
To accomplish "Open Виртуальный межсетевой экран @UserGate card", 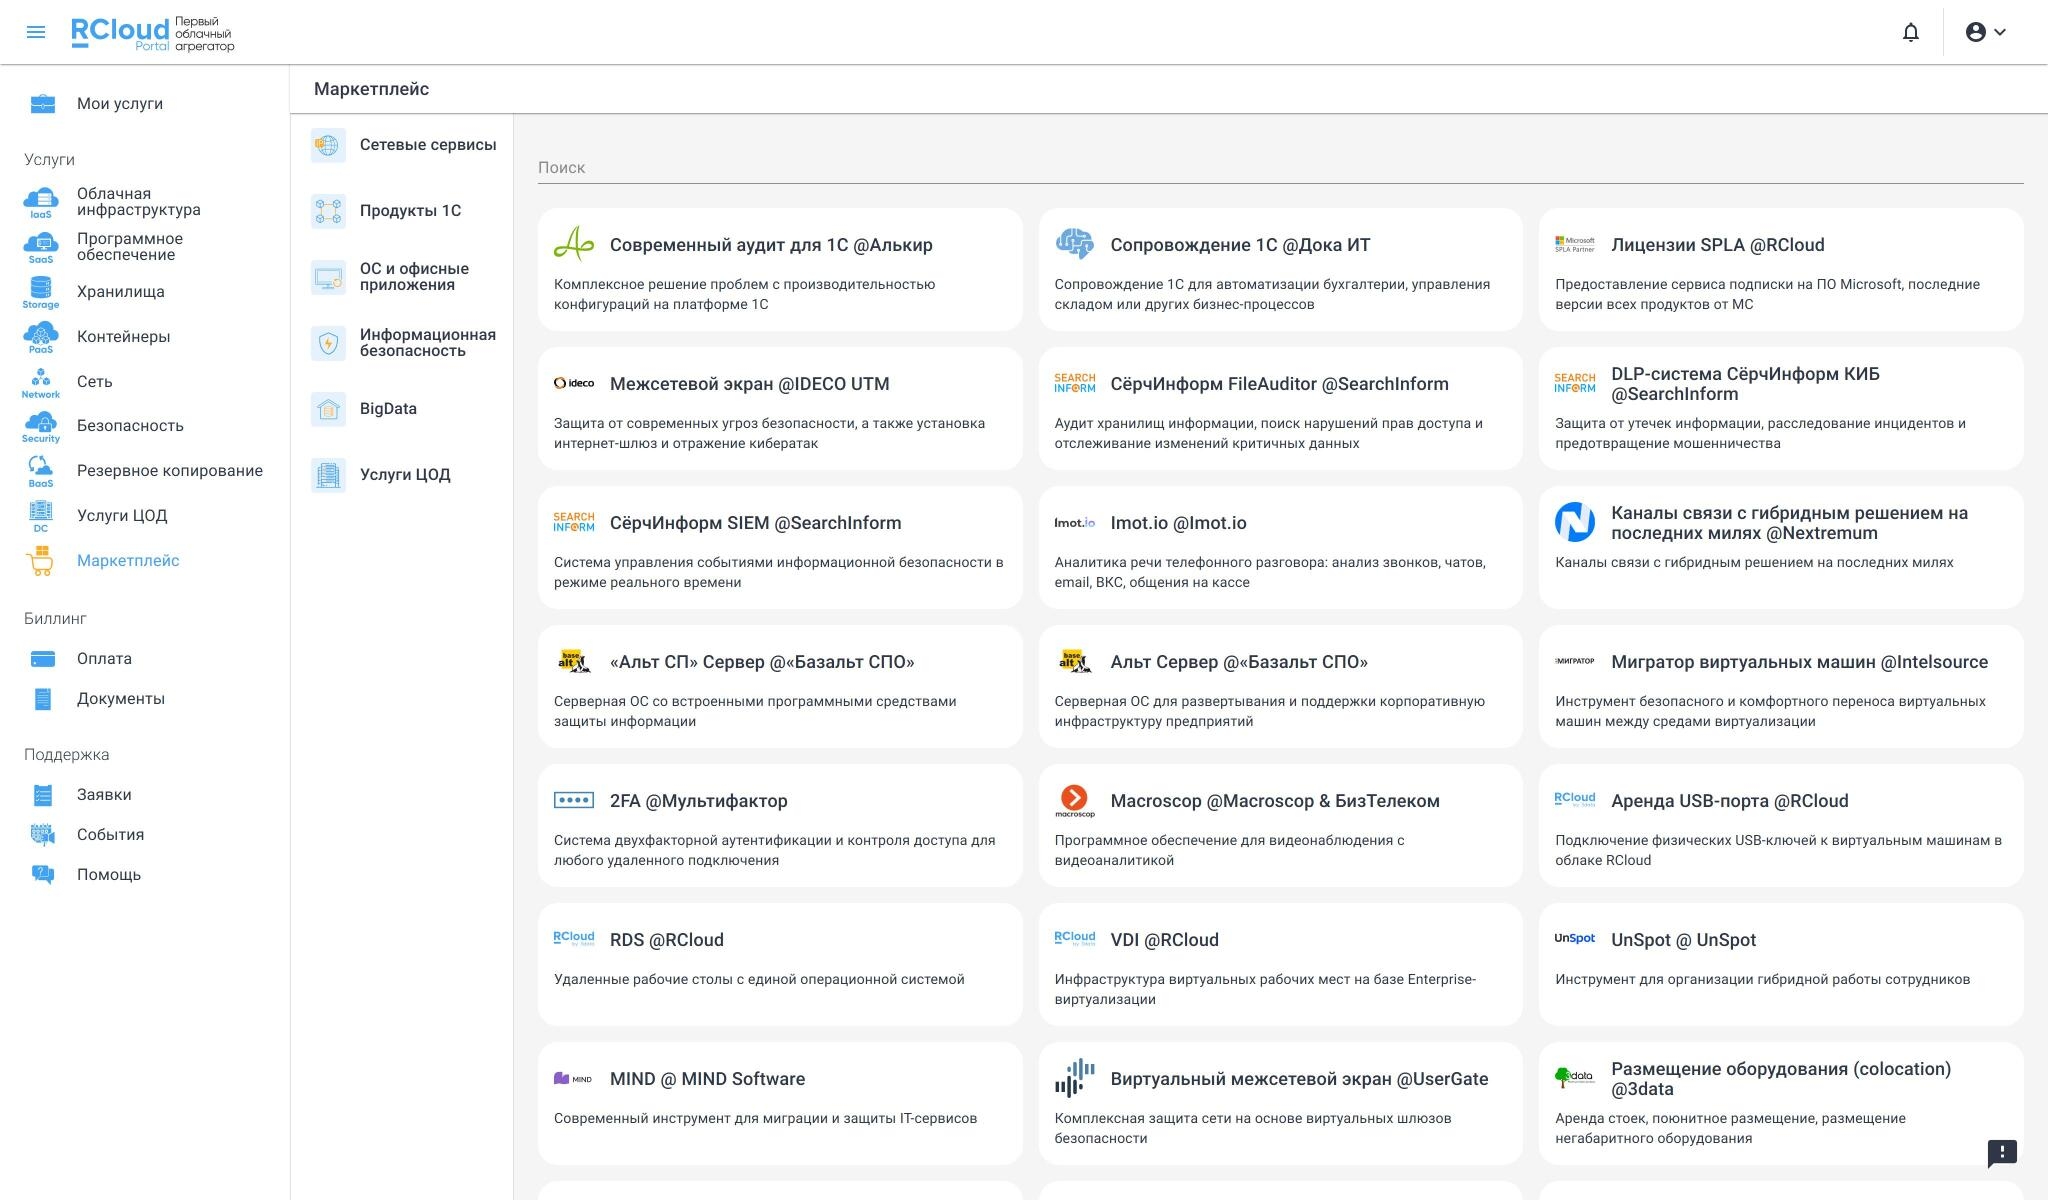I will (1280, 1103).
